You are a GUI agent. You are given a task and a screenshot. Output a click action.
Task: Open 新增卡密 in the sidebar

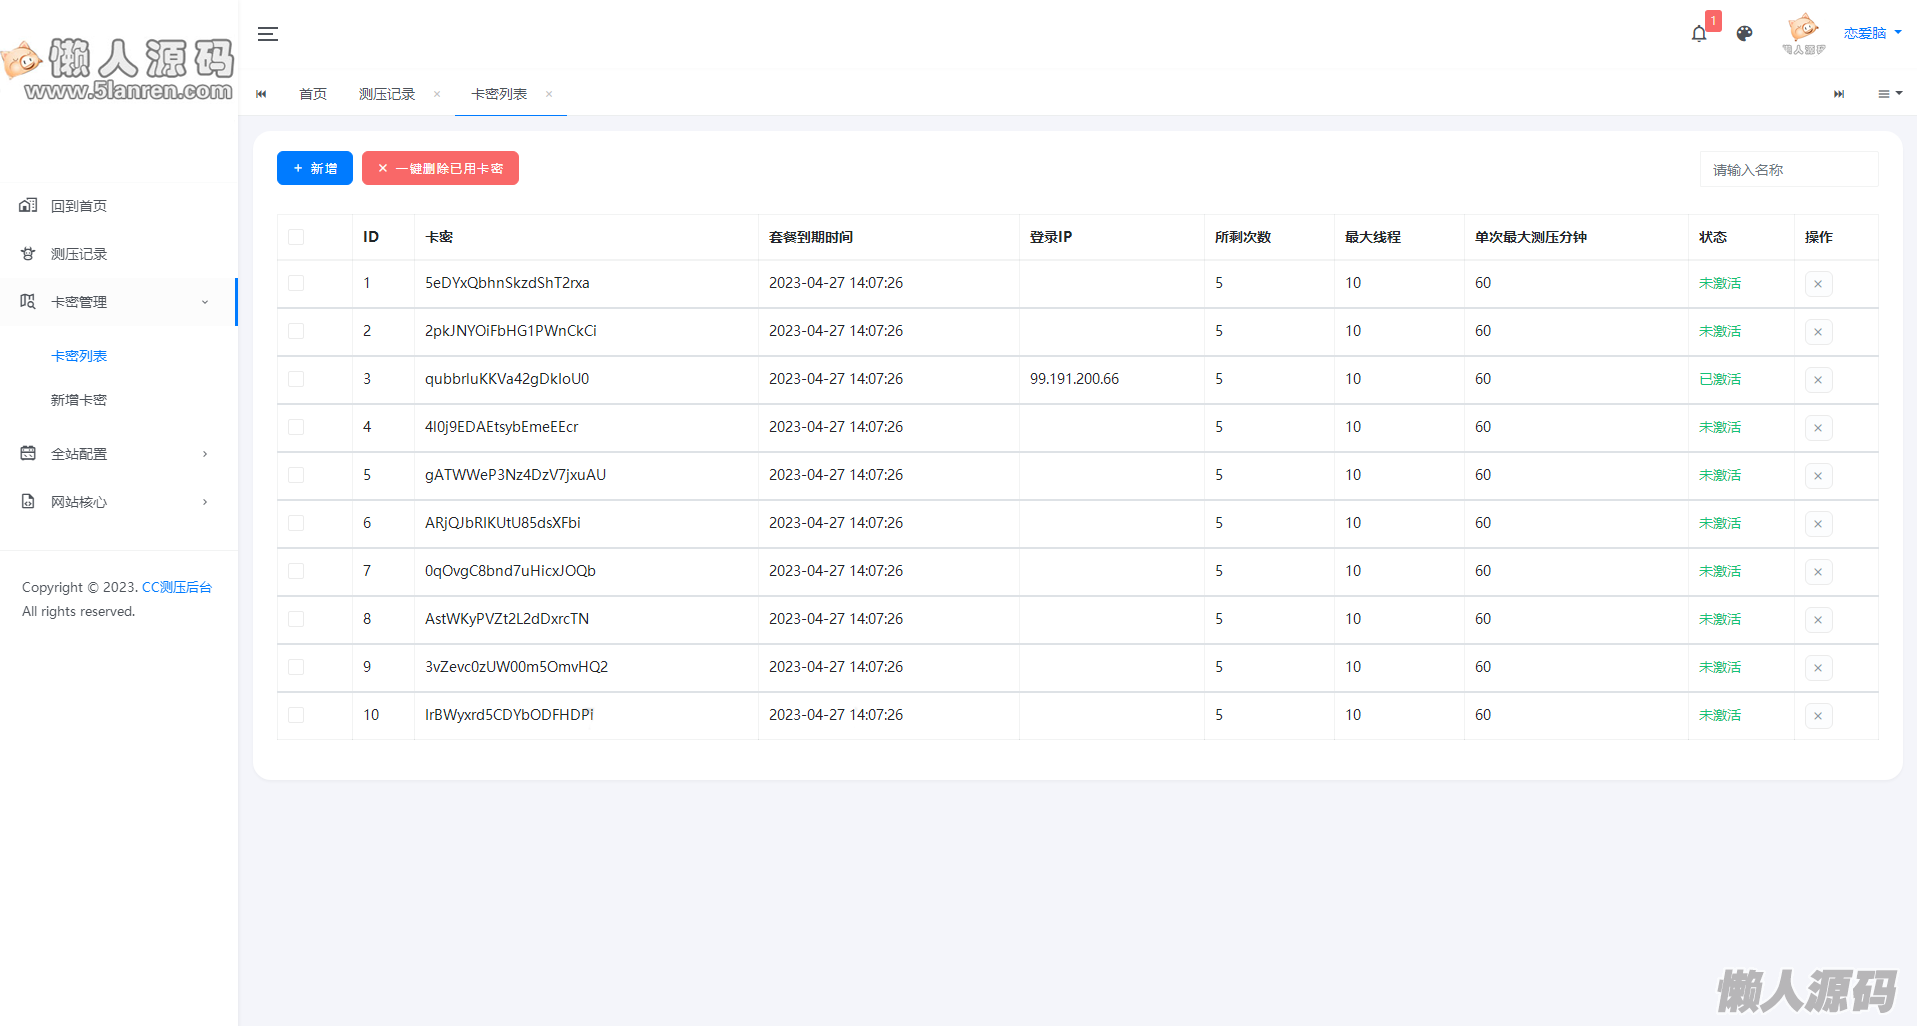pos(79,400)
